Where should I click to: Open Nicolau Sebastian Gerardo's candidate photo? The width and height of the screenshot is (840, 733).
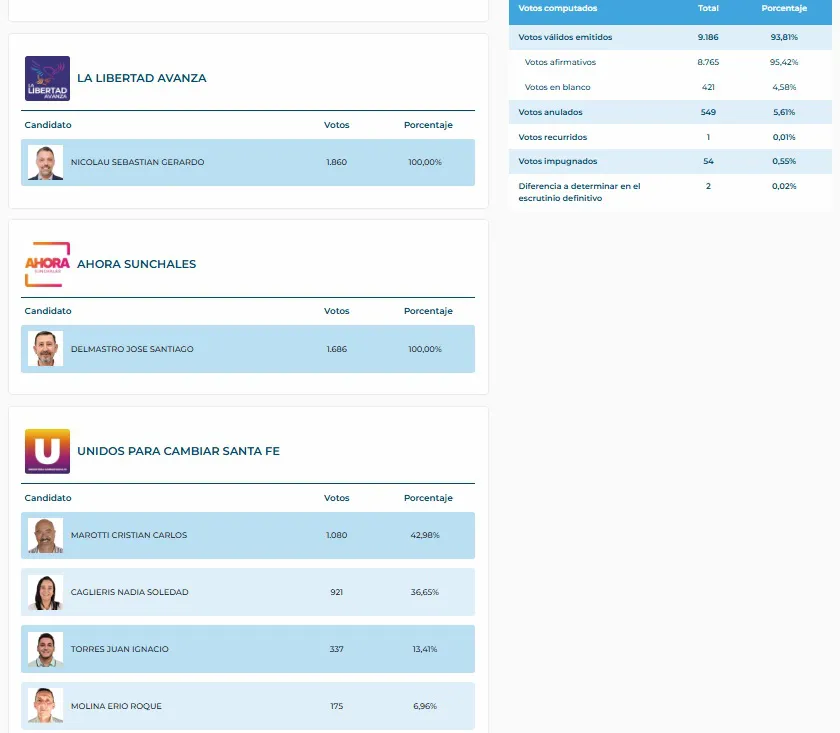pyautogui.click(x=45, y=163)
